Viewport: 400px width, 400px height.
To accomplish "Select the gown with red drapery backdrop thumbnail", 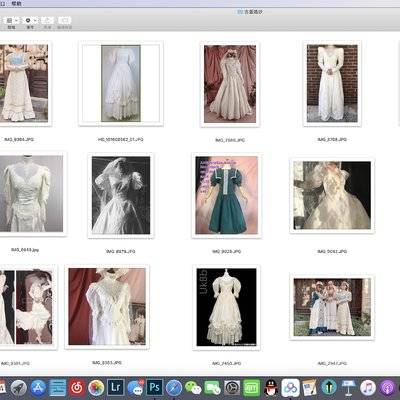I will 230,84.
